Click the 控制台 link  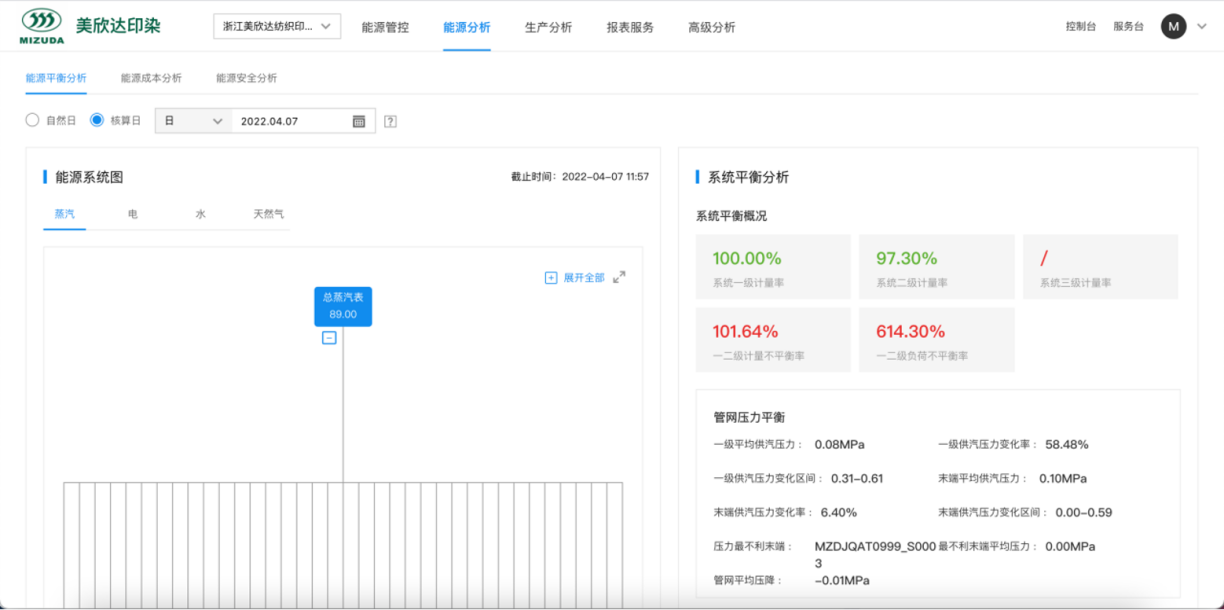tap(1080, 27)
